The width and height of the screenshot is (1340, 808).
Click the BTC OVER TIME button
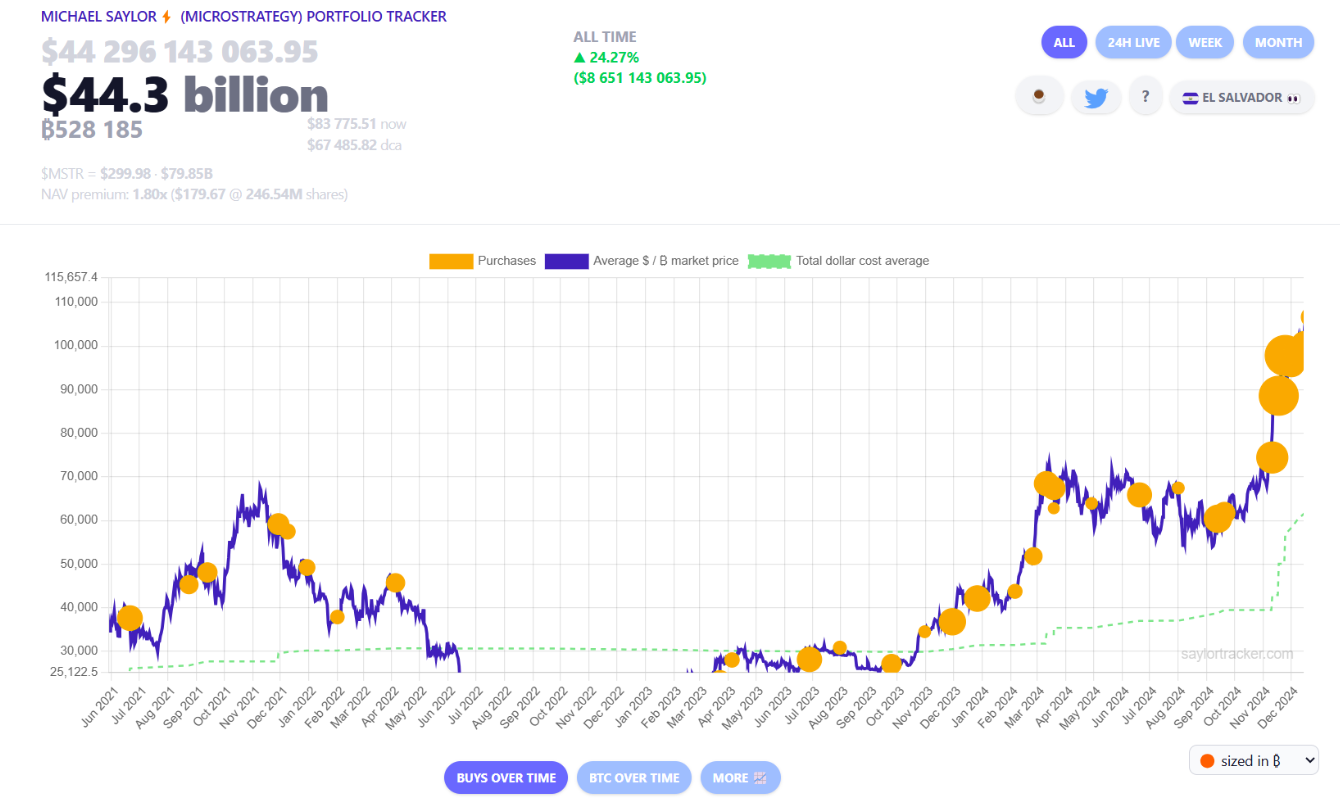click(x=634, y=778)
